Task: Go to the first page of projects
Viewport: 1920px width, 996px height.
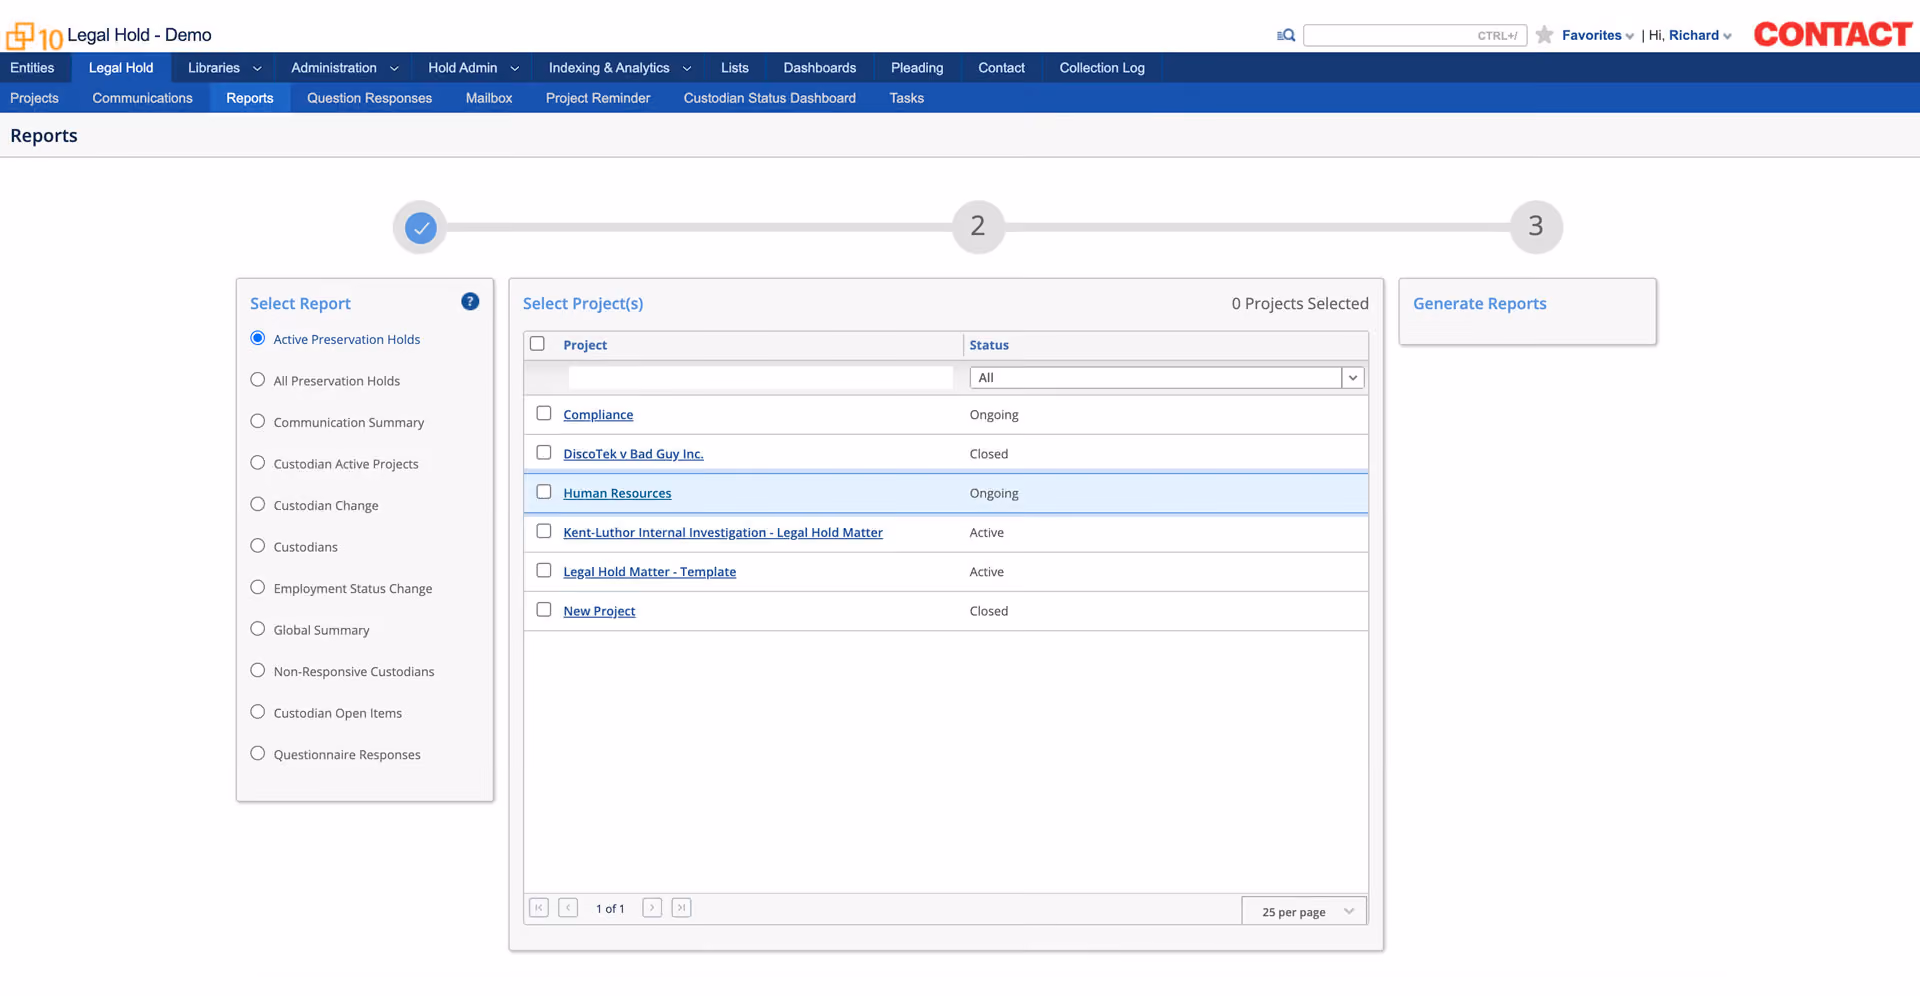Action: point(539,908)
